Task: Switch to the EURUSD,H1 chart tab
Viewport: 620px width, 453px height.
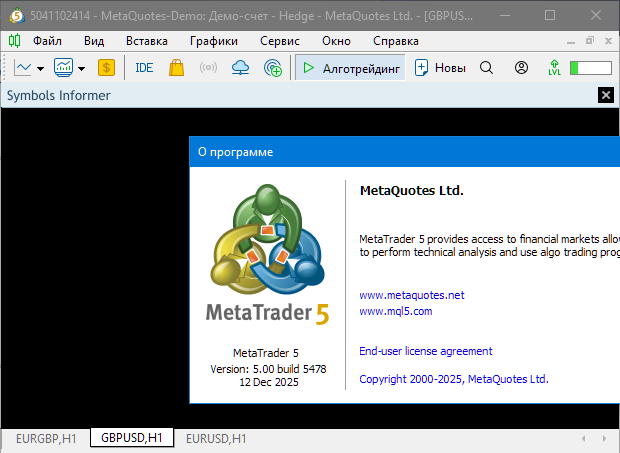Action: [216, 439]
